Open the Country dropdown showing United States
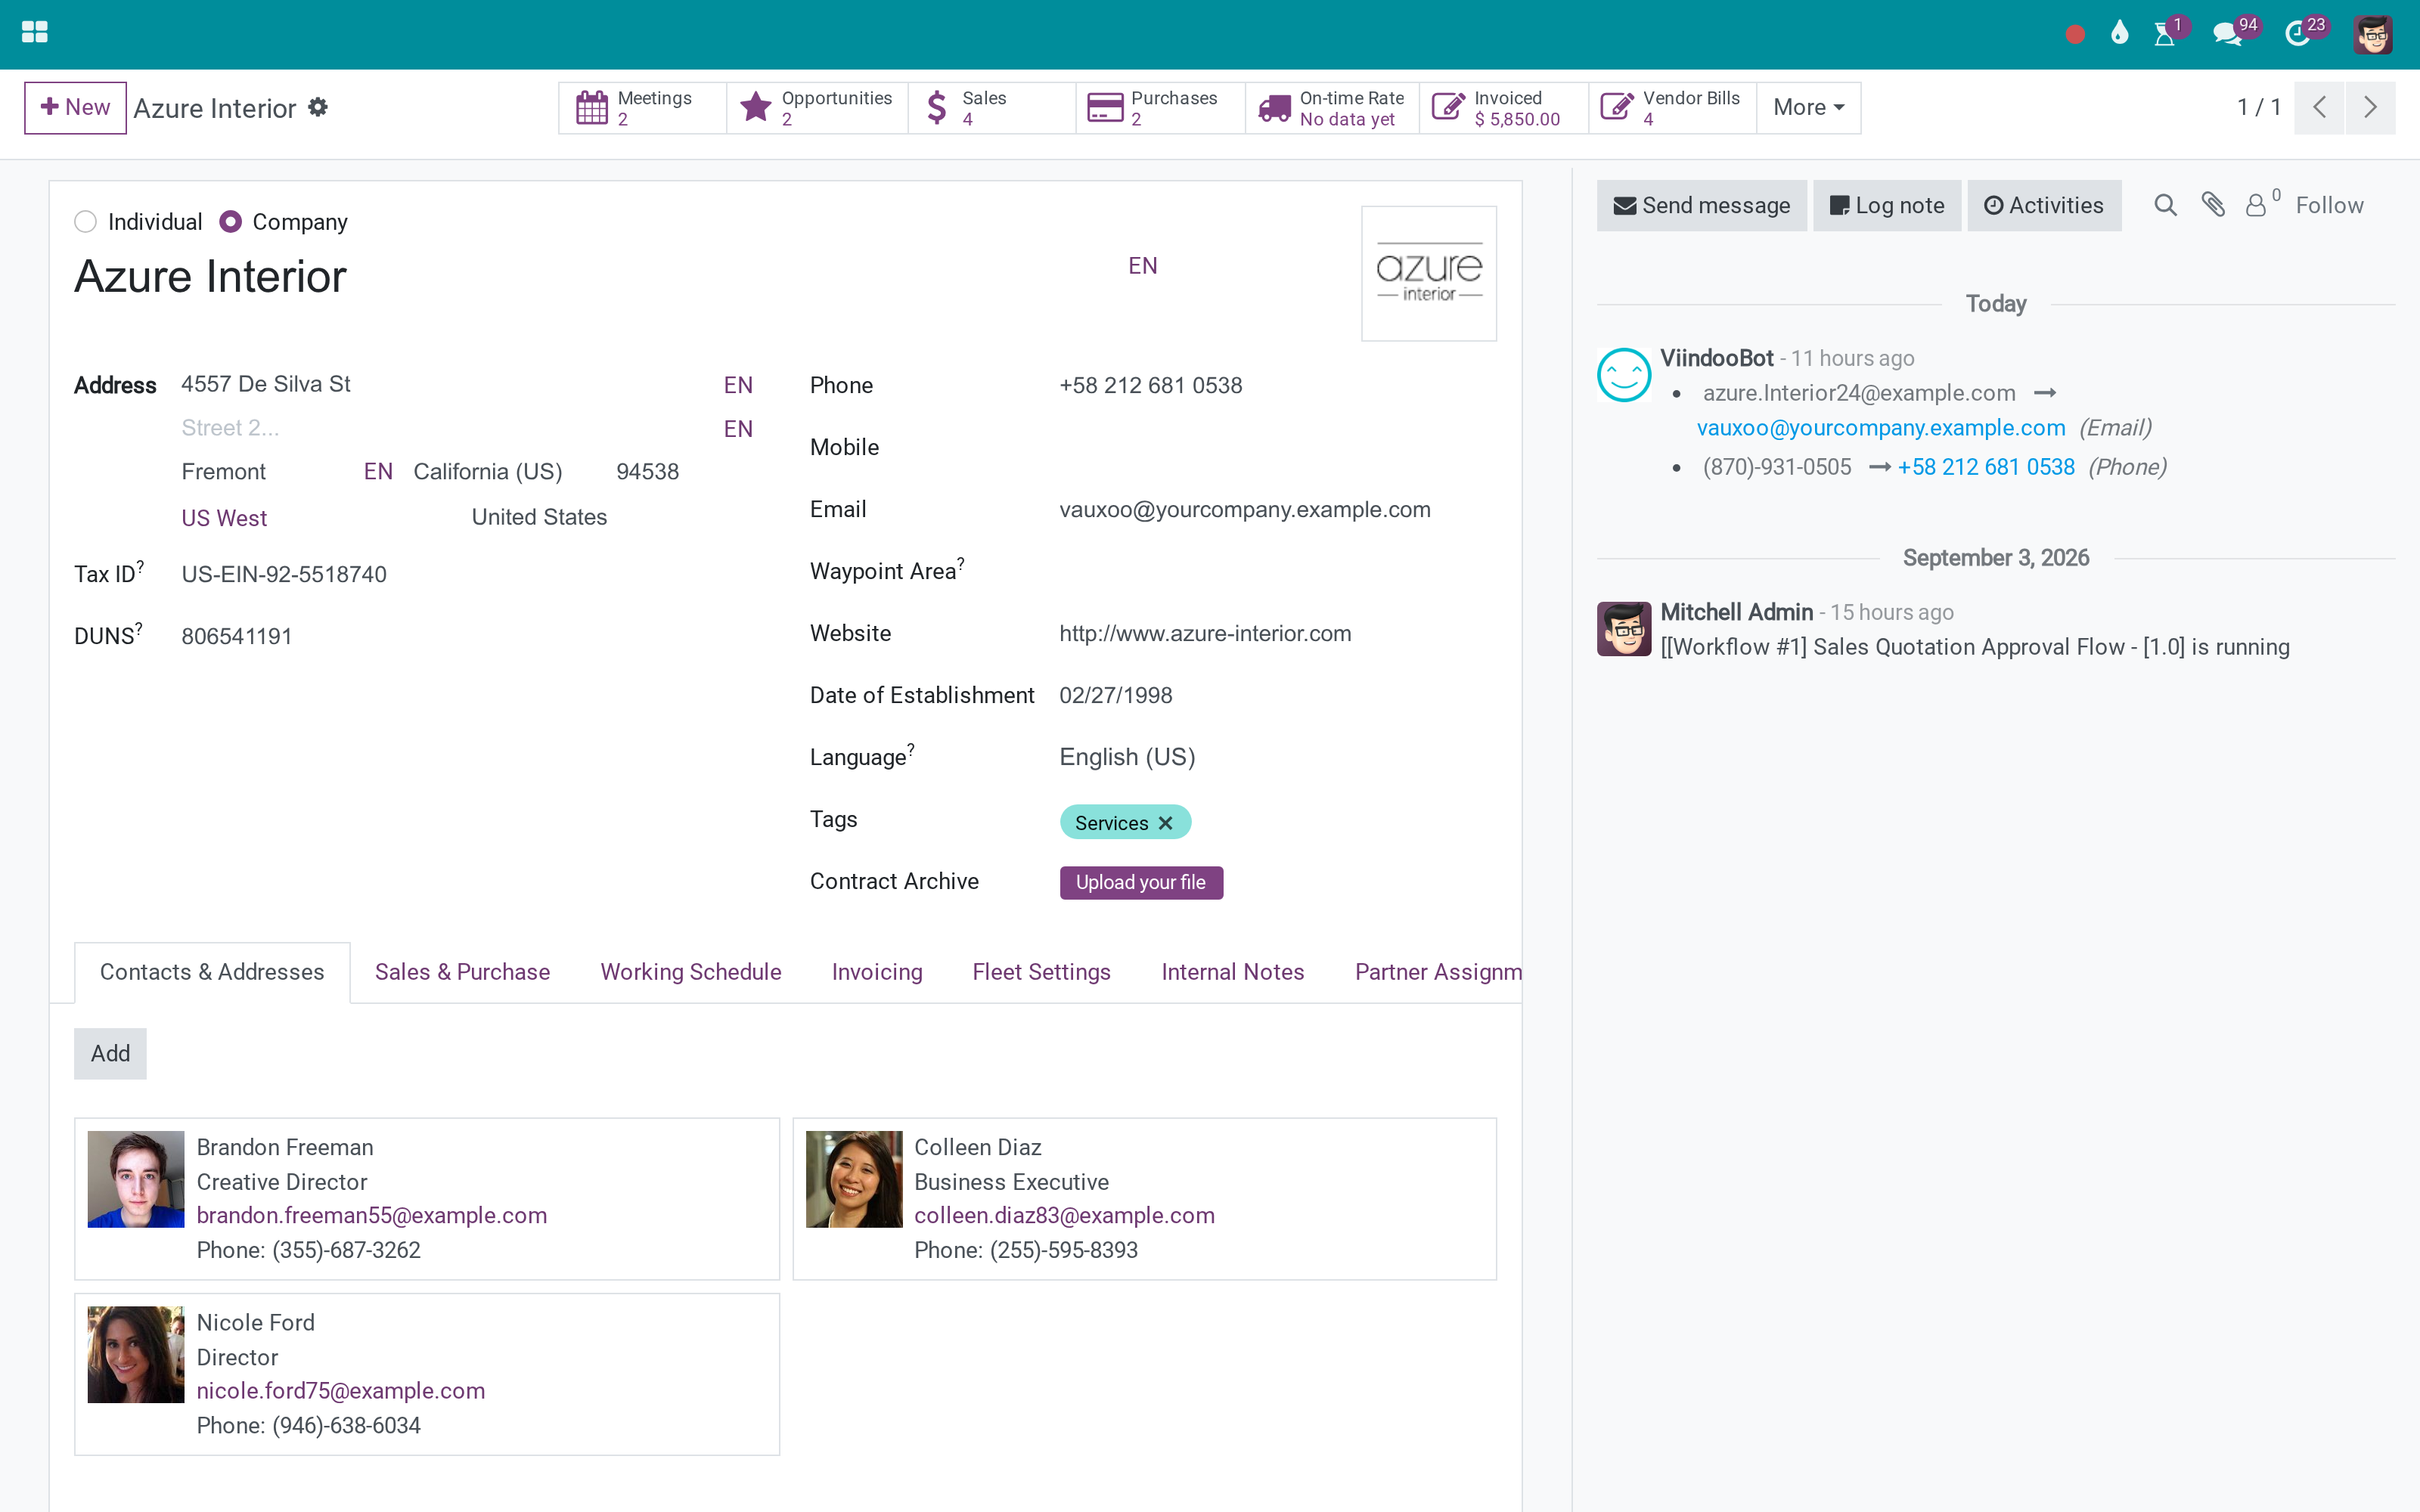This screenshot has width=2420, height=1512. click(x=613, y=517)
